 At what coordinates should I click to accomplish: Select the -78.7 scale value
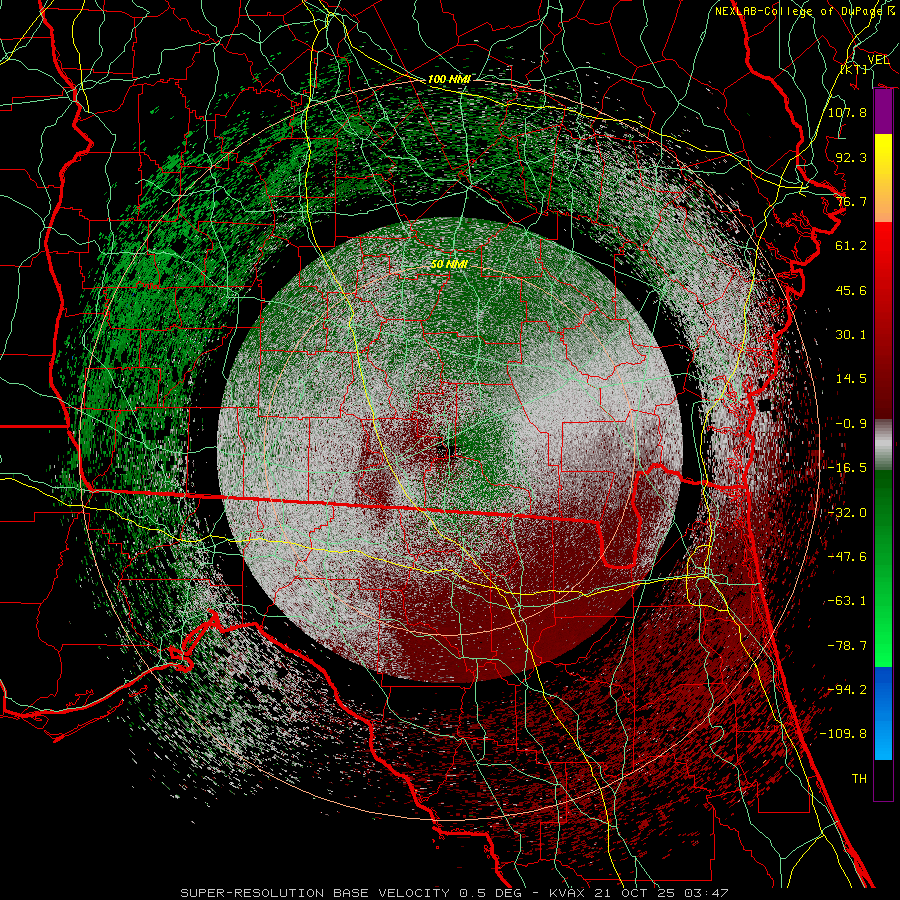tap(847, 646)
